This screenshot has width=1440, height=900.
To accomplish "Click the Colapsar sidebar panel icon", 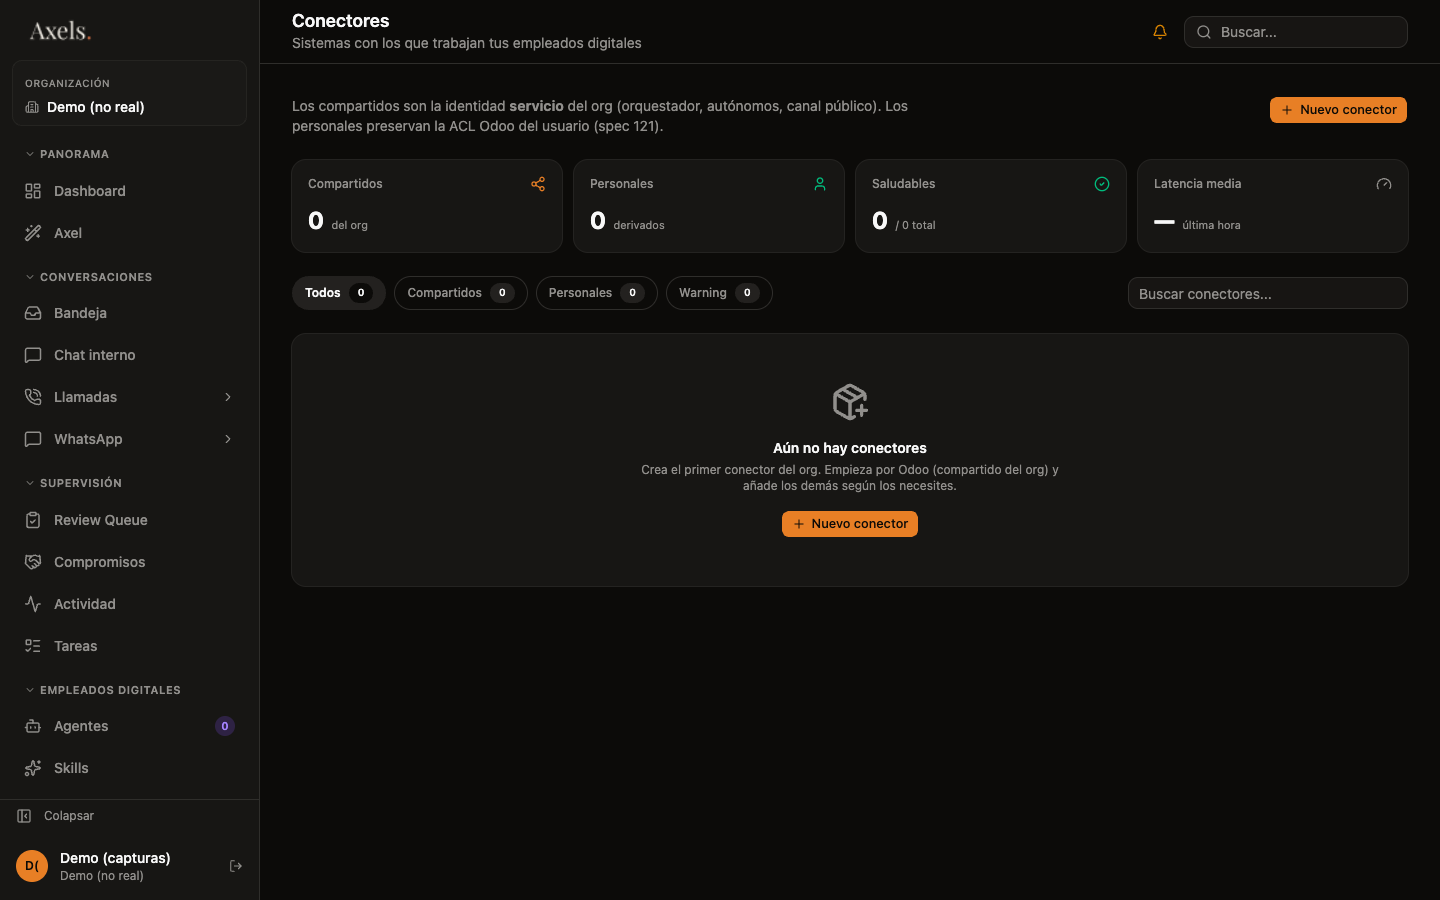I will [24, 816].
